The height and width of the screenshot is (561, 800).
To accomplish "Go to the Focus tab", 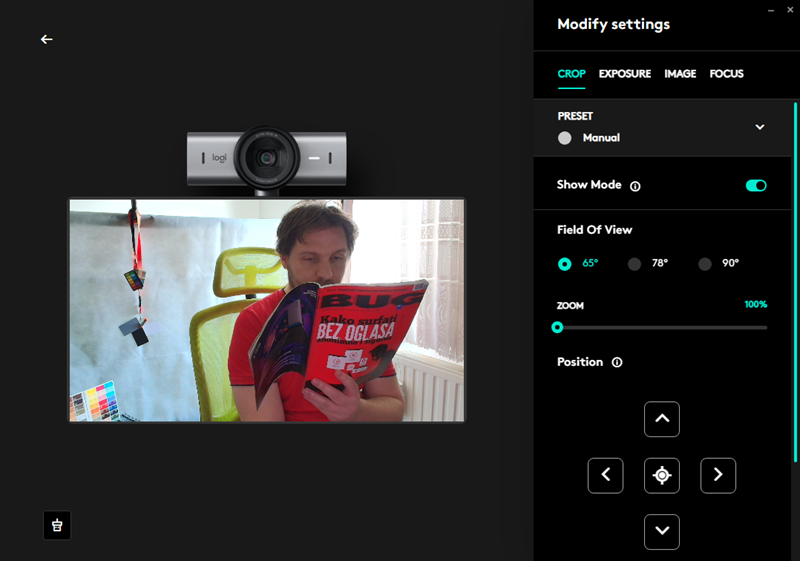I will [x=726, y=74].
